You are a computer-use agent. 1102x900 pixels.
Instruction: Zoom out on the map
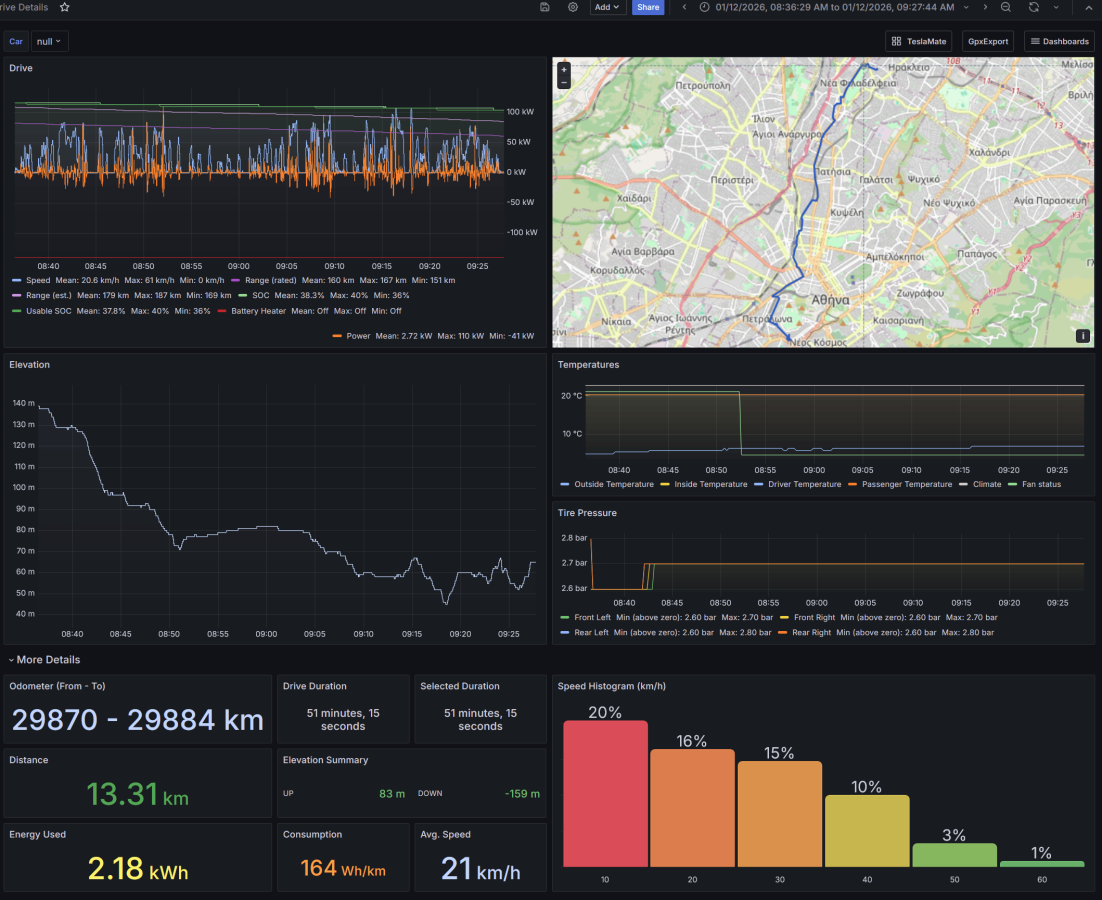click(564, 83)
